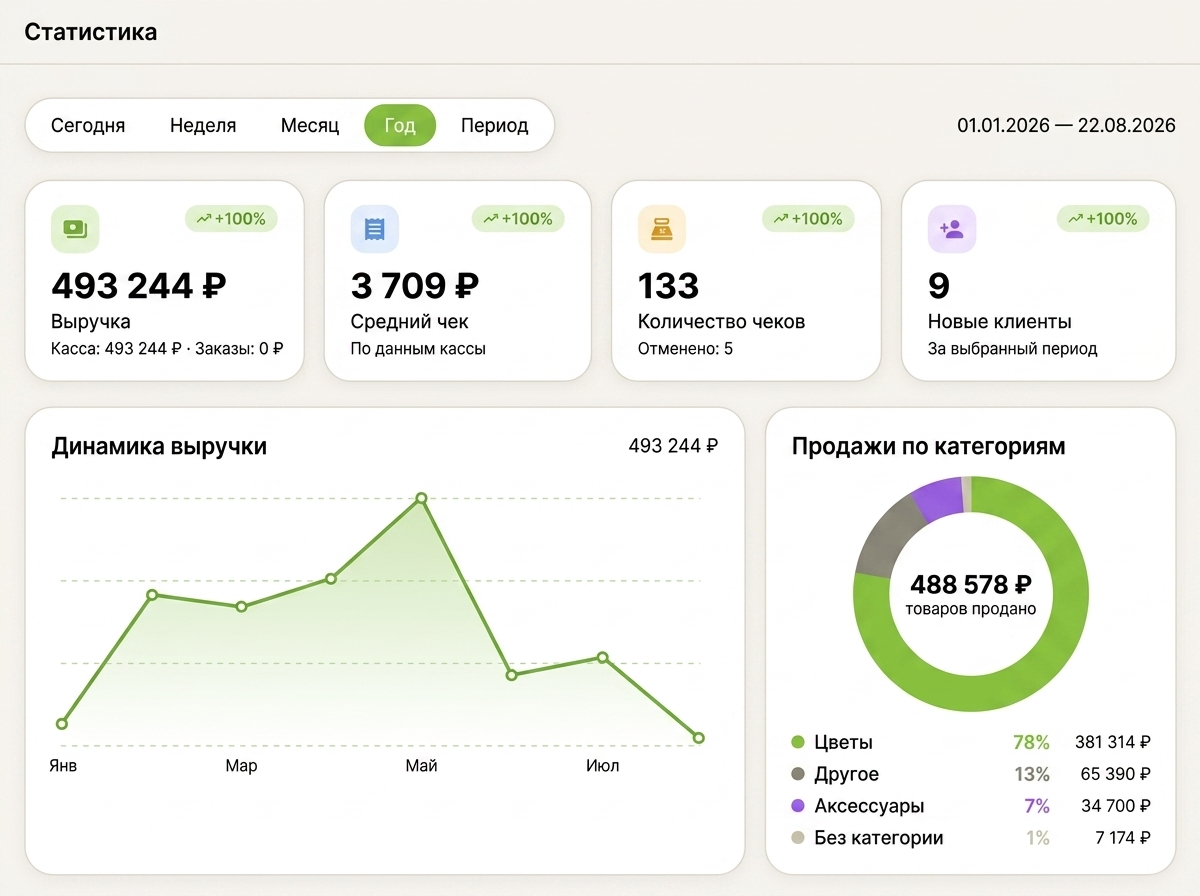Select the active Год tab

coord(400,125)
